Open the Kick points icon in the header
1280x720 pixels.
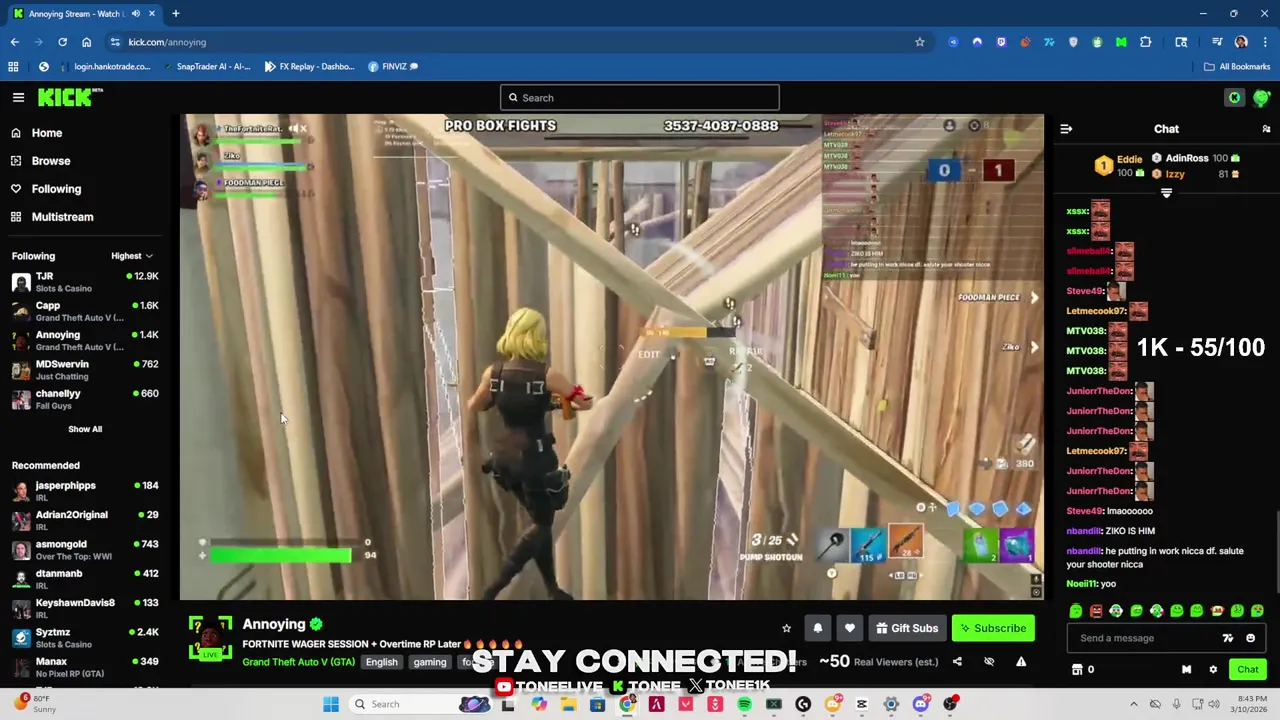click(1234, 97)
